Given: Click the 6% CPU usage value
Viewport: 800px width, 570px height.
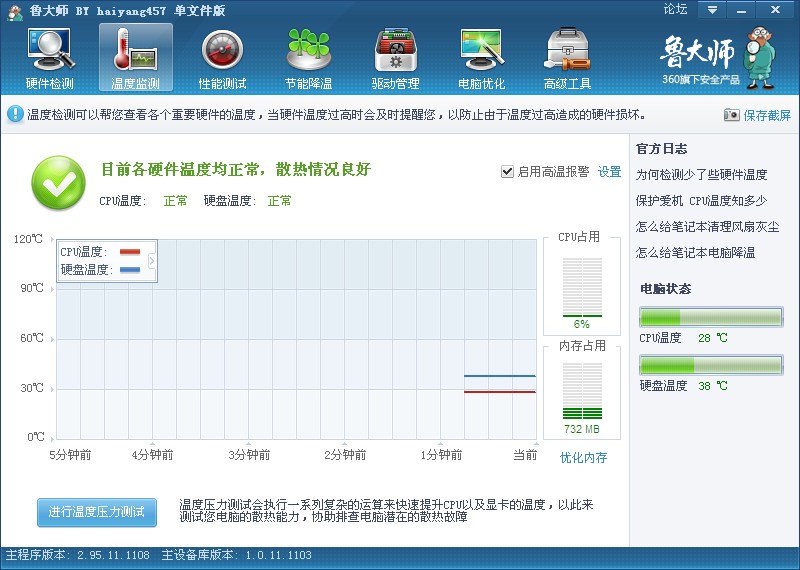Looking at the screenshot, I should pyautogui.click(x=582, y=324).
